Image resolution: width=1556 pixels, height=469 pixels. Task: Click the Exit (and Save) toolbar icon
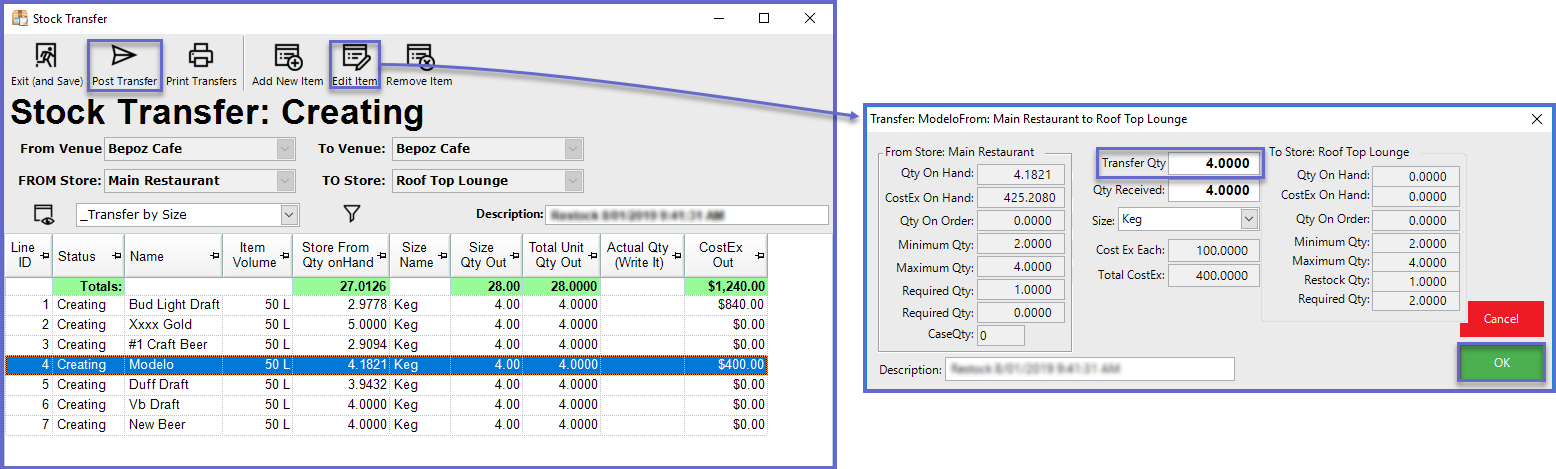[x=46, y=56]
